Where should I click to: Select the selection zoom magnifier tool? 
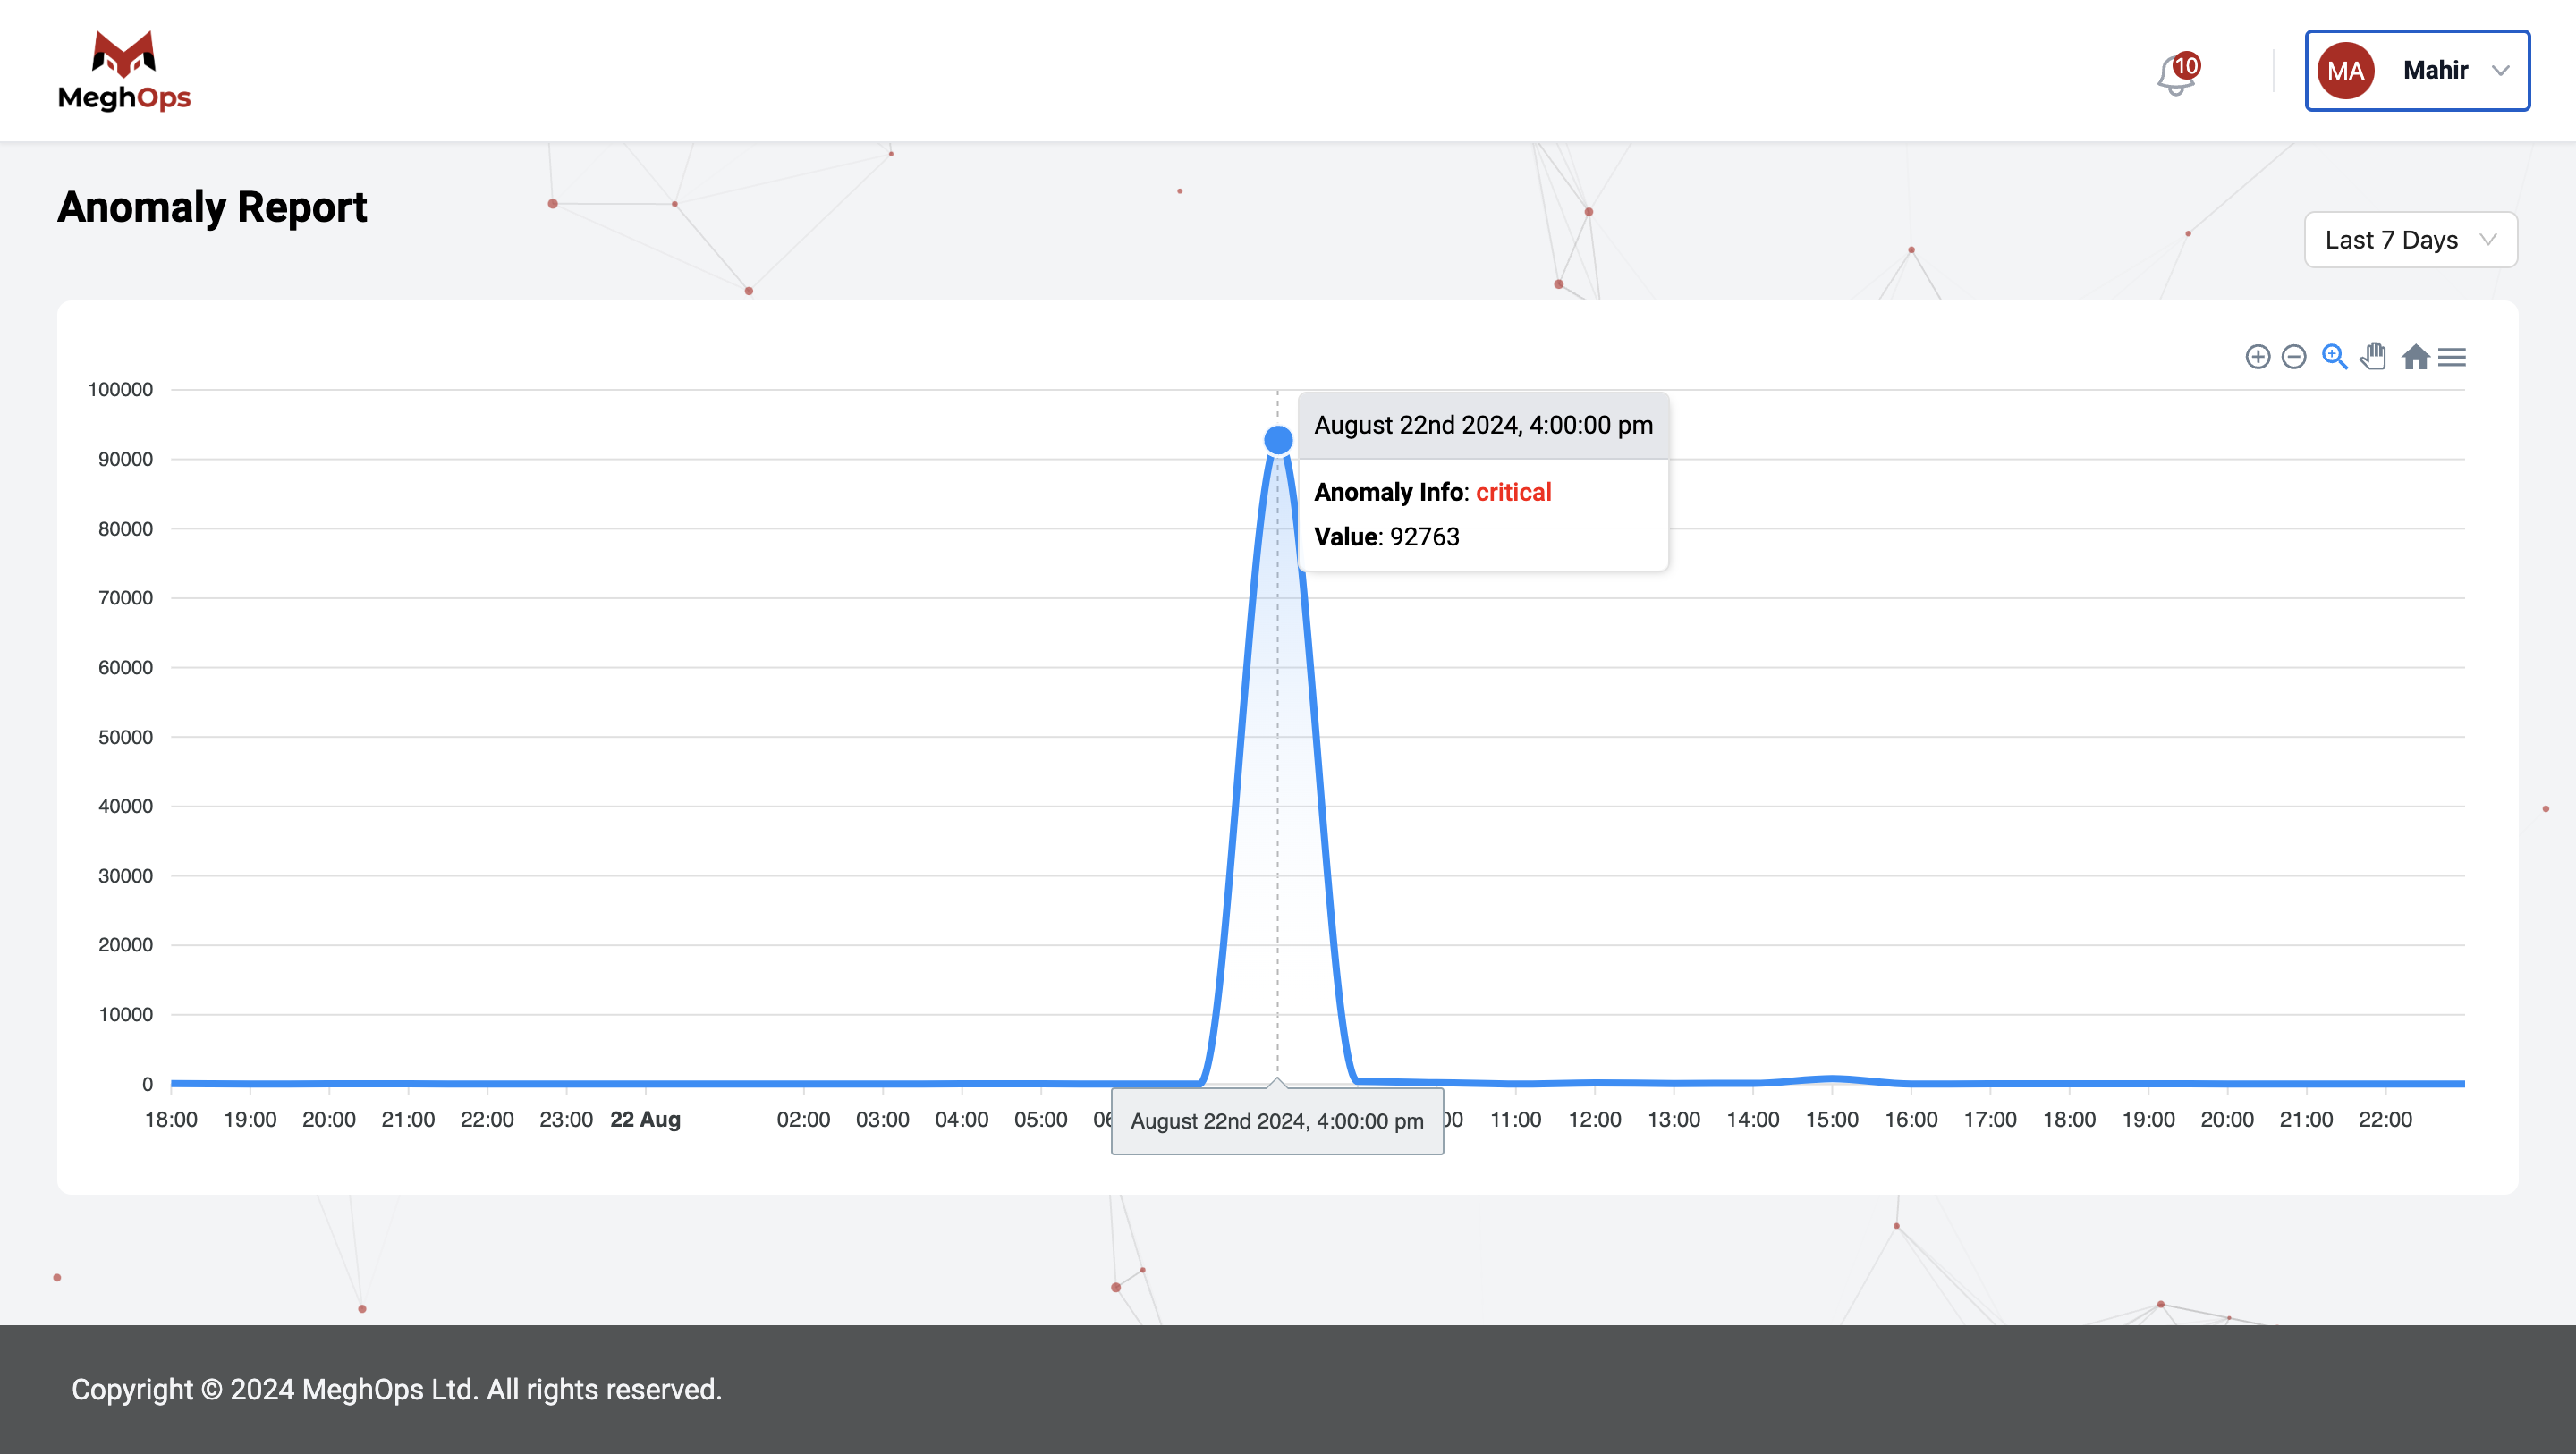(x=2334, y=357)
